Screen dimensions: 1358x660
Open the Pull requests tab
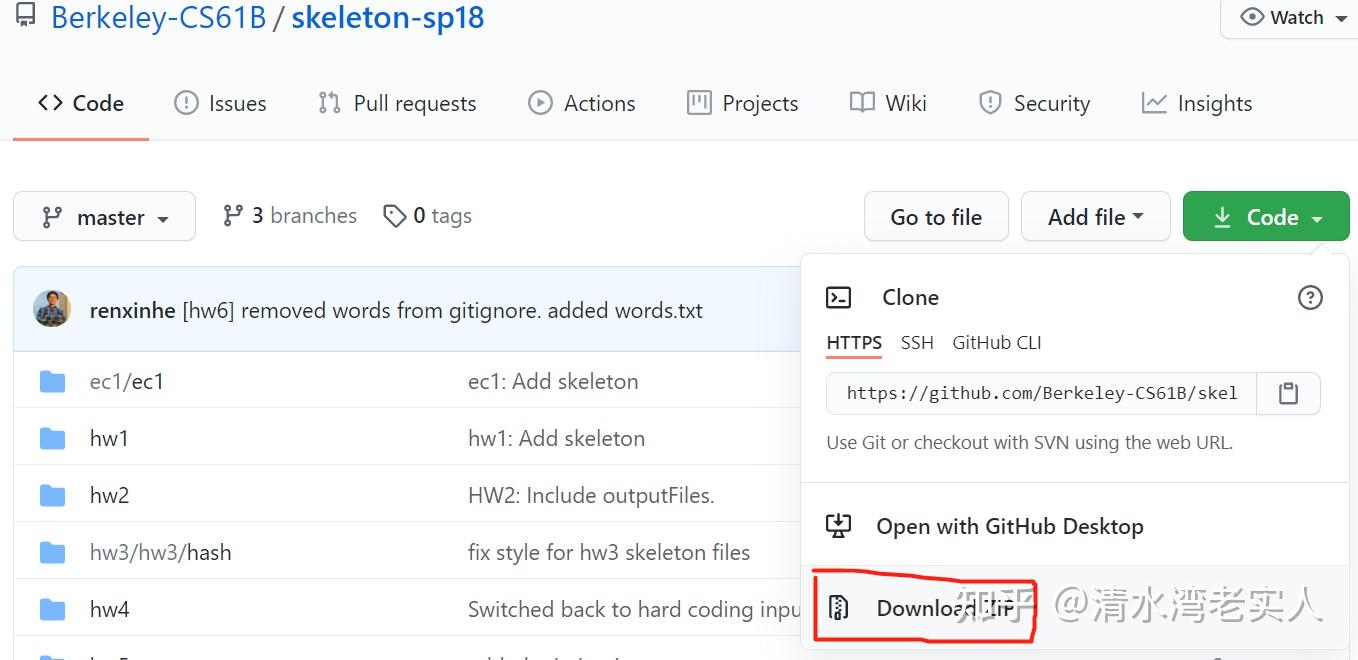(397, 103)
